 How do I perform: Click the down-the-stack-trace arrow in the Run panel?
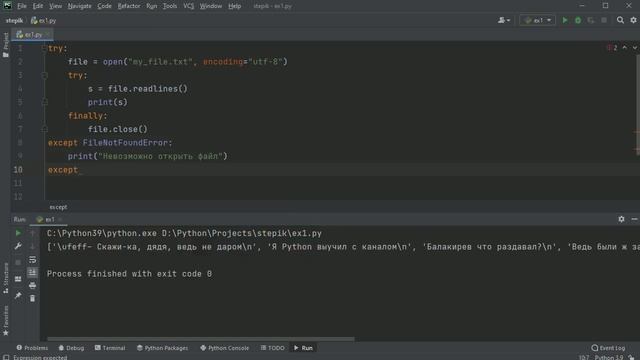click(33, 246)
